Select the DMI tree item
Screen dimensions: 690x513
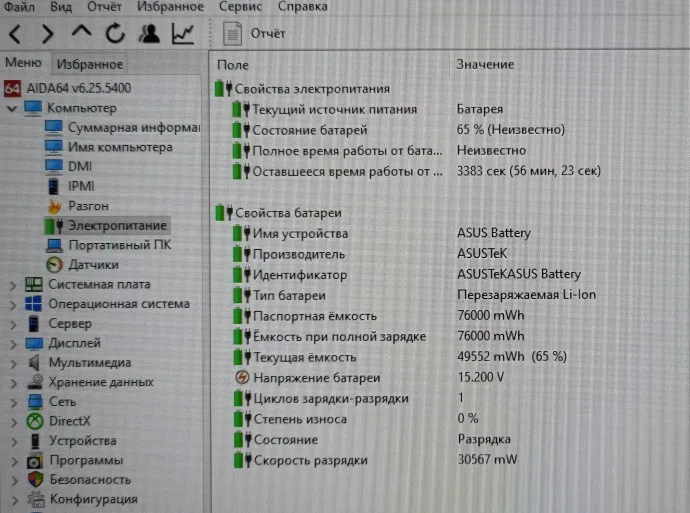[x=68, y=166]
